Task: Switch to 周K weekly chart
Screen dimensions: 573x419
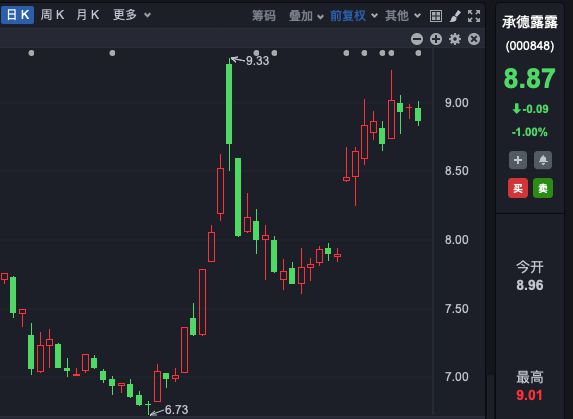Action: coord(52,15)
